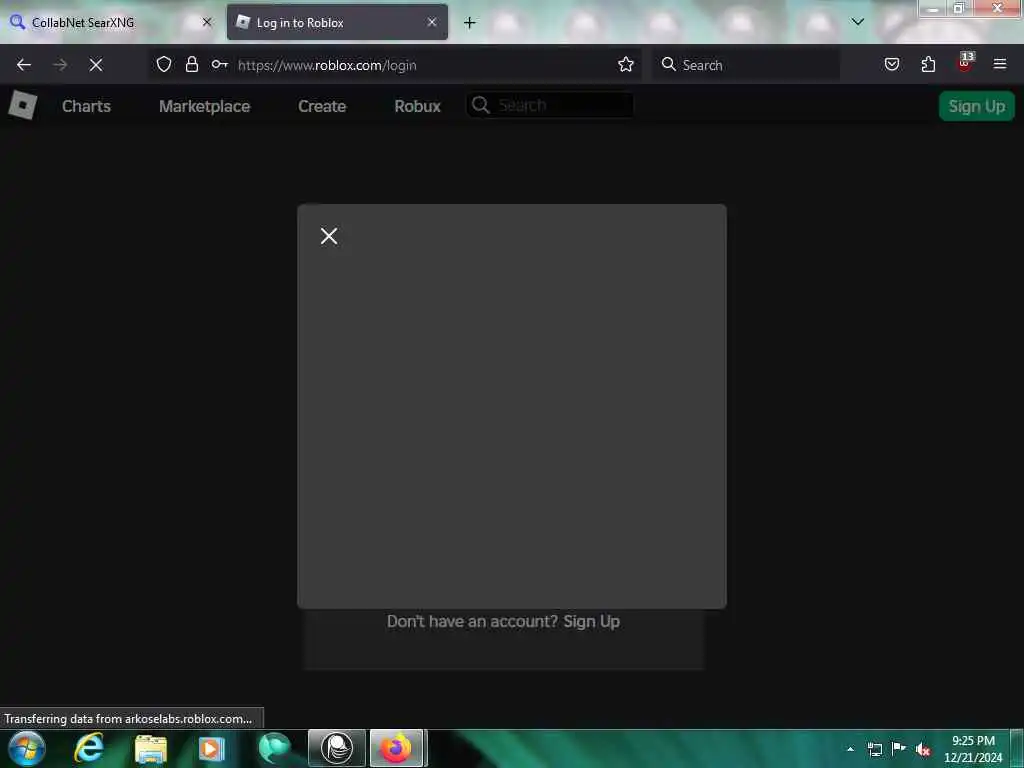Viewport: 1024px width, 768px height.
Task: Click the Roblox search magnifier icon
Action: (481, 105)
